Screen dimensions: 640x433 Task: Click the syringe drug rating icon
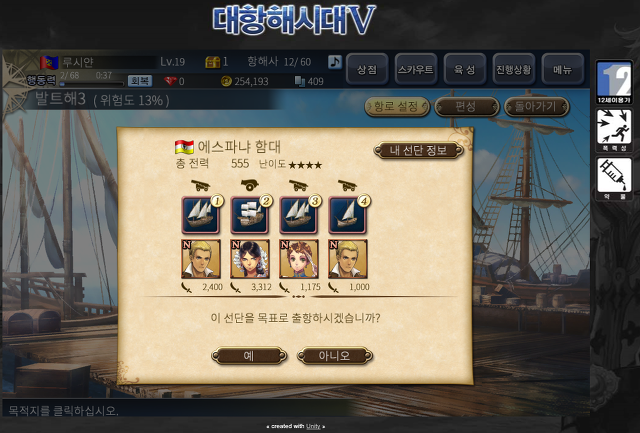[614, 179]
